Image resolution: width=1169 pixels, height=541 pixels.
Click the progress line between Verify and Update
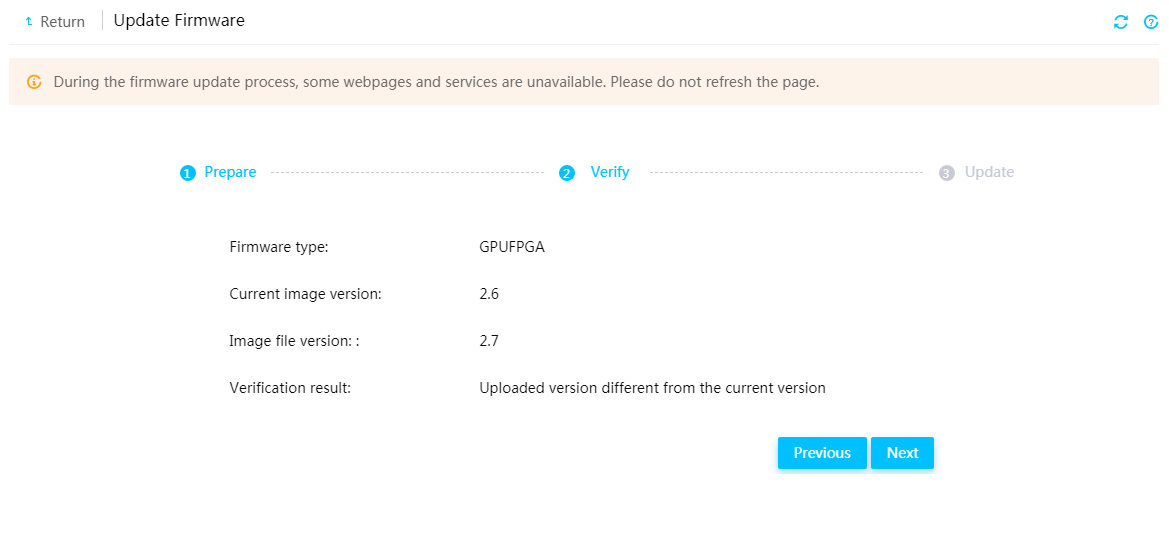pyautogui.click(x=787, y=173)
